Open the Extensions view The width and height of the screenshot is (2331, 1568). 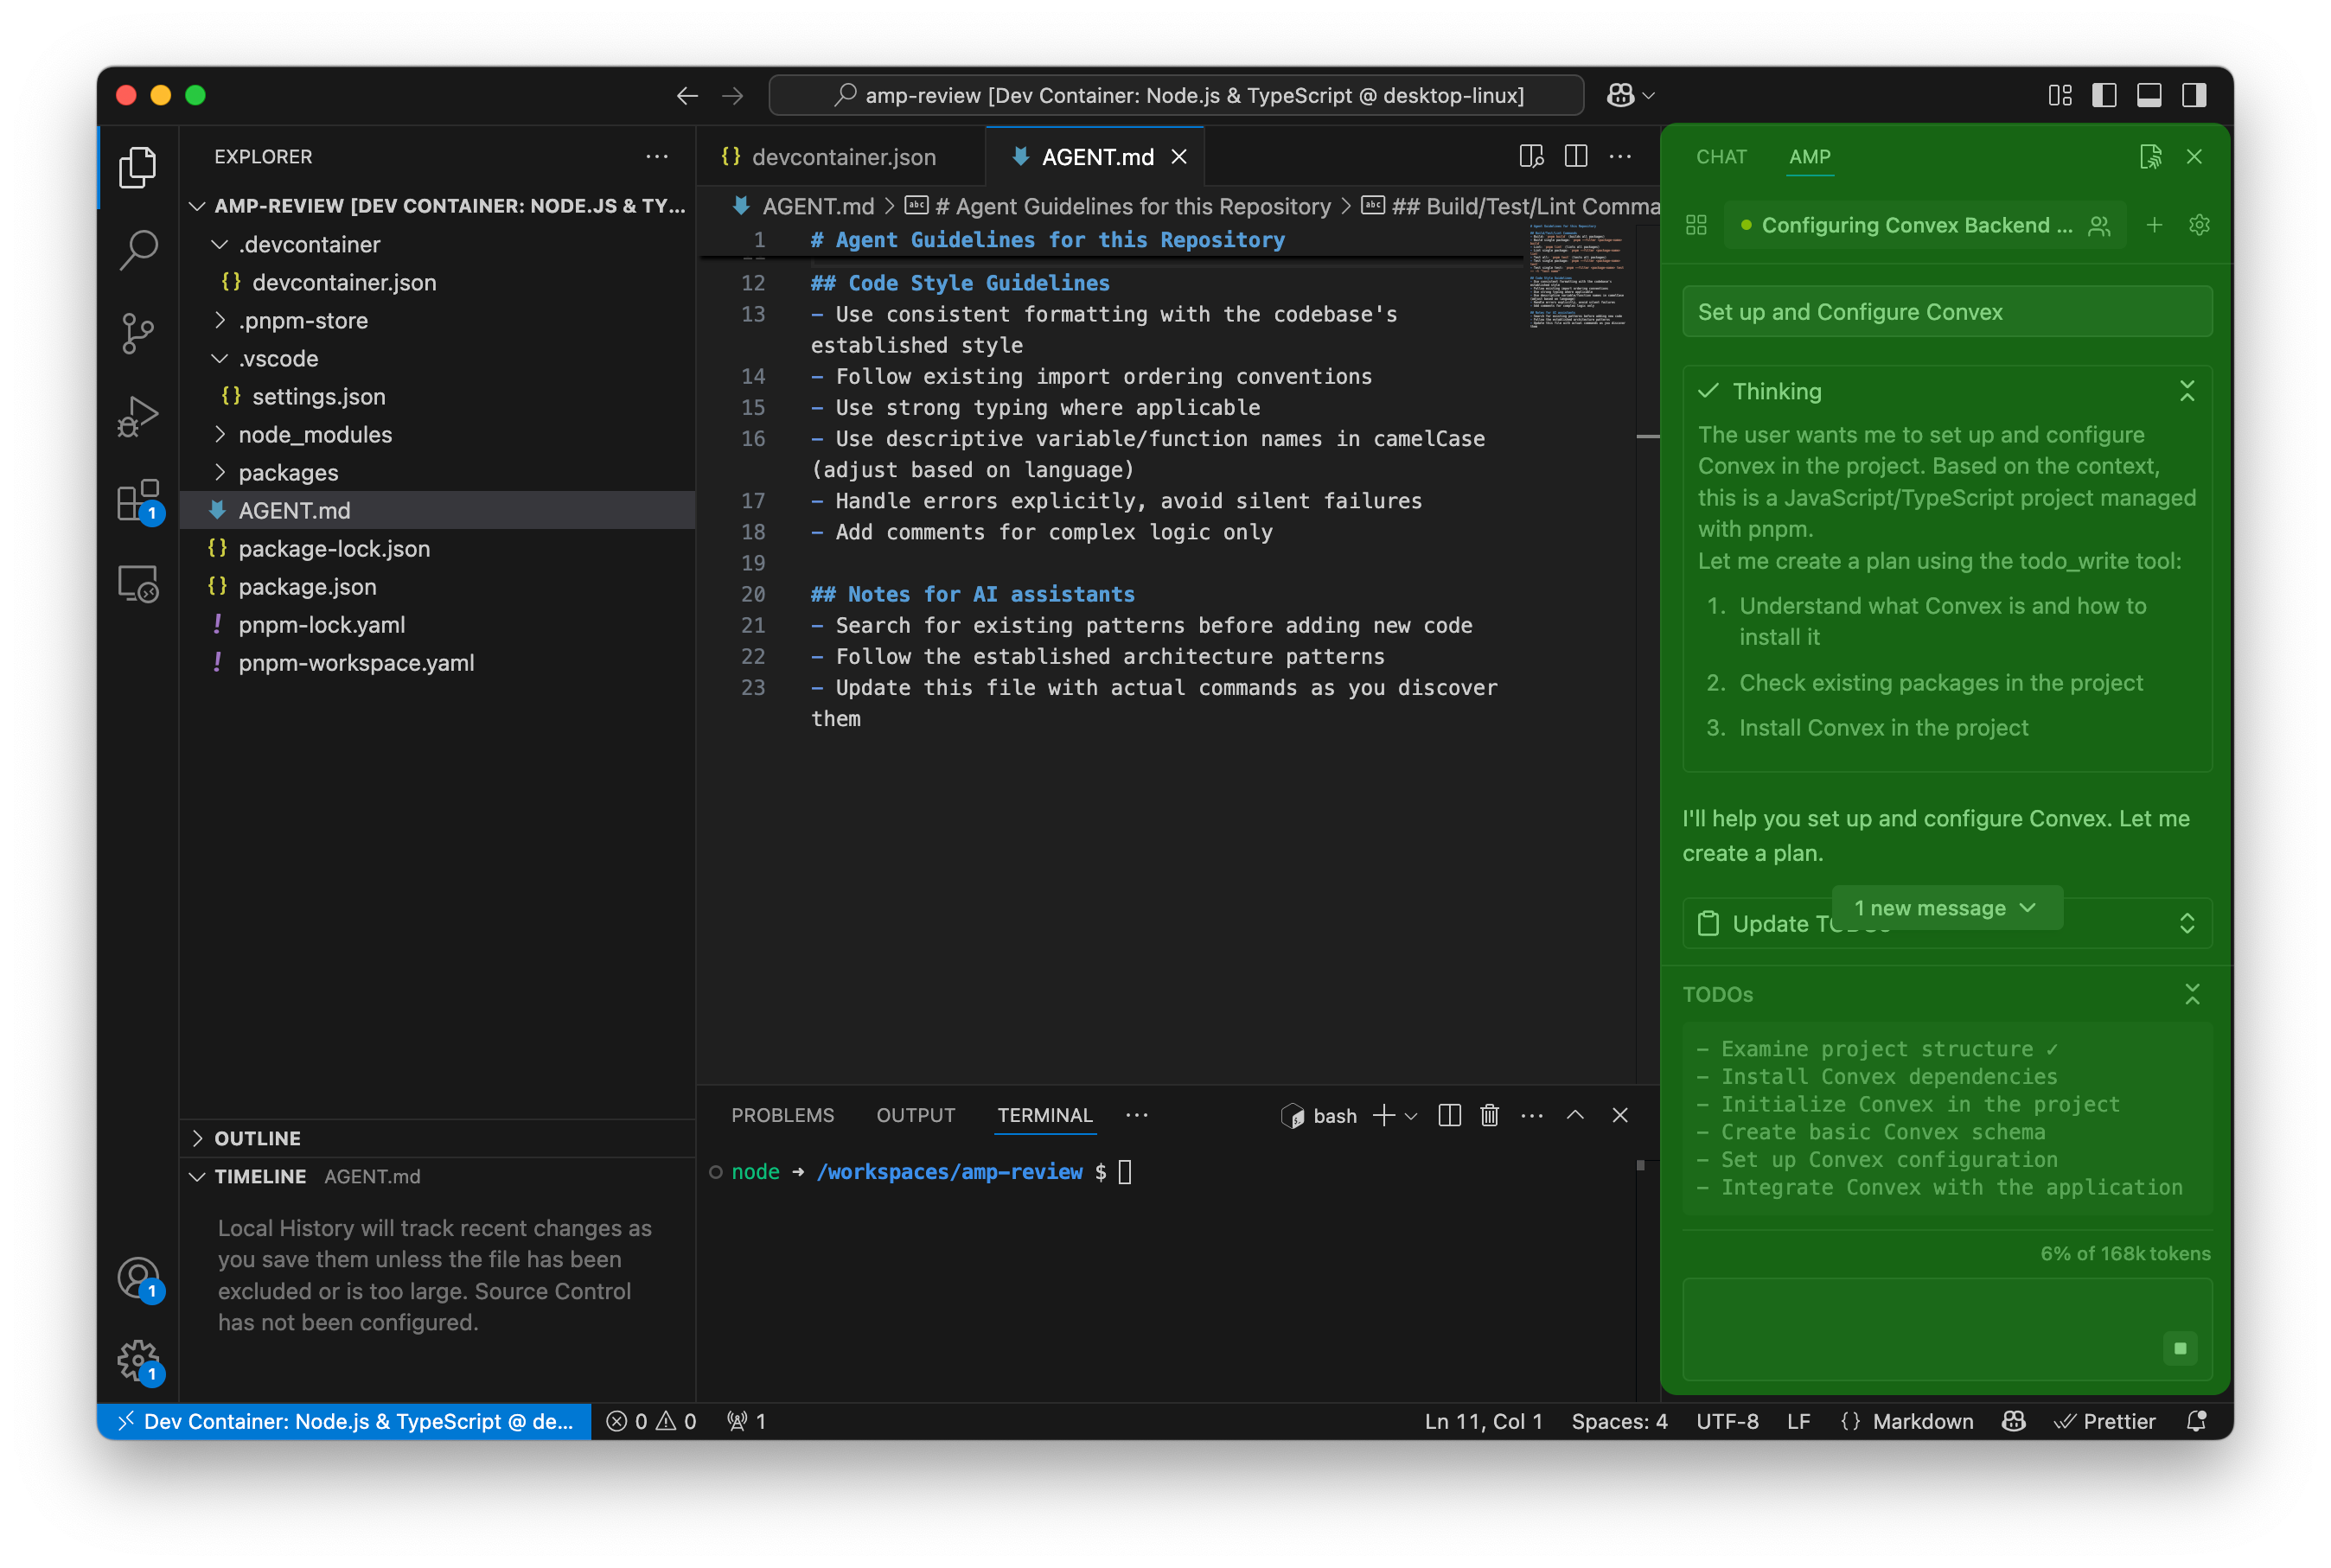point(138,500)
